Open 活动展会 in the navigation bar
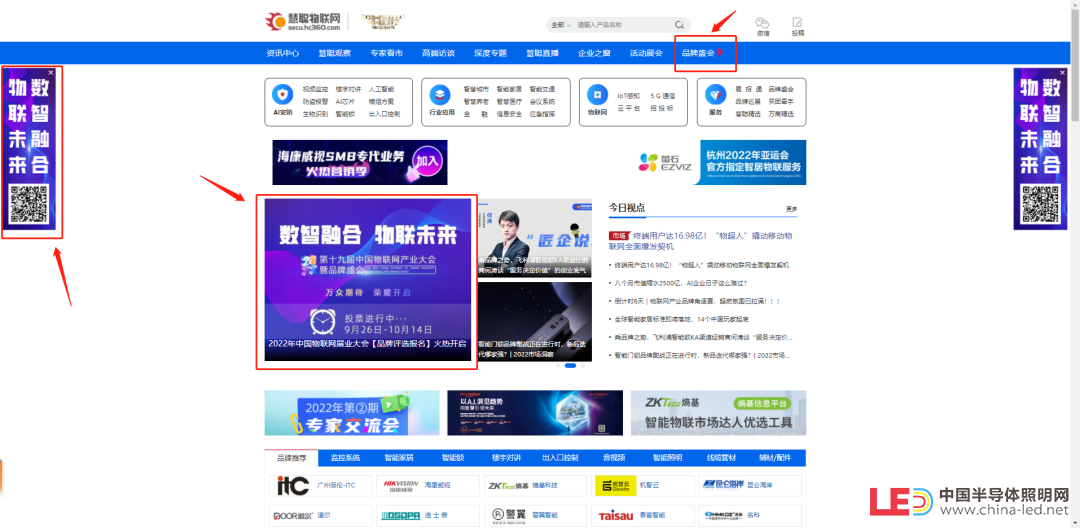1080x528 pixels. [x=646, y=53]
